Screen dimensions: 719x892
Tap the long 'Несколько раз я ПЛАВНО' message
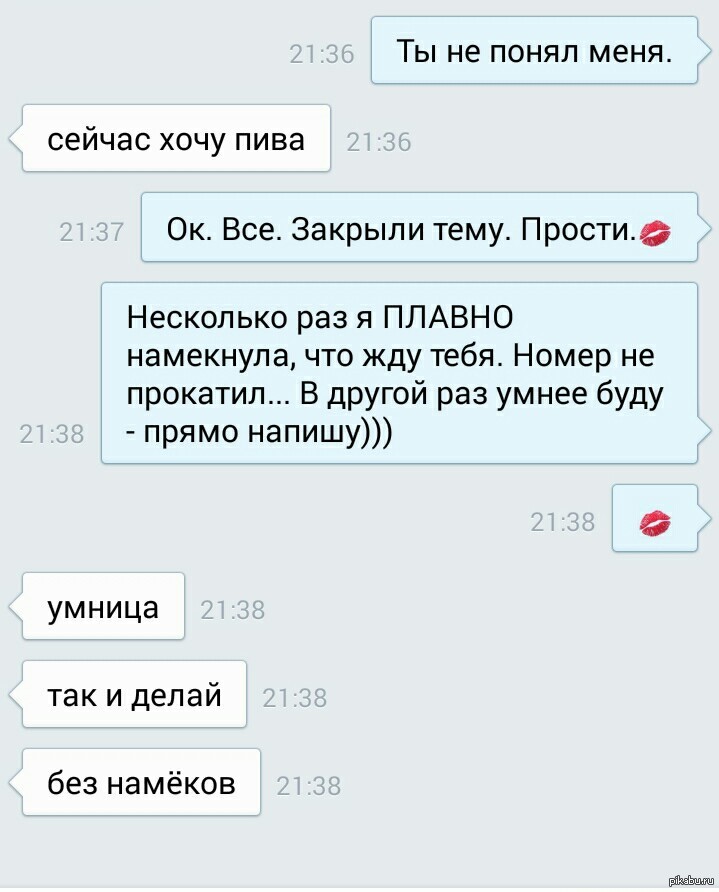(399, 373)
